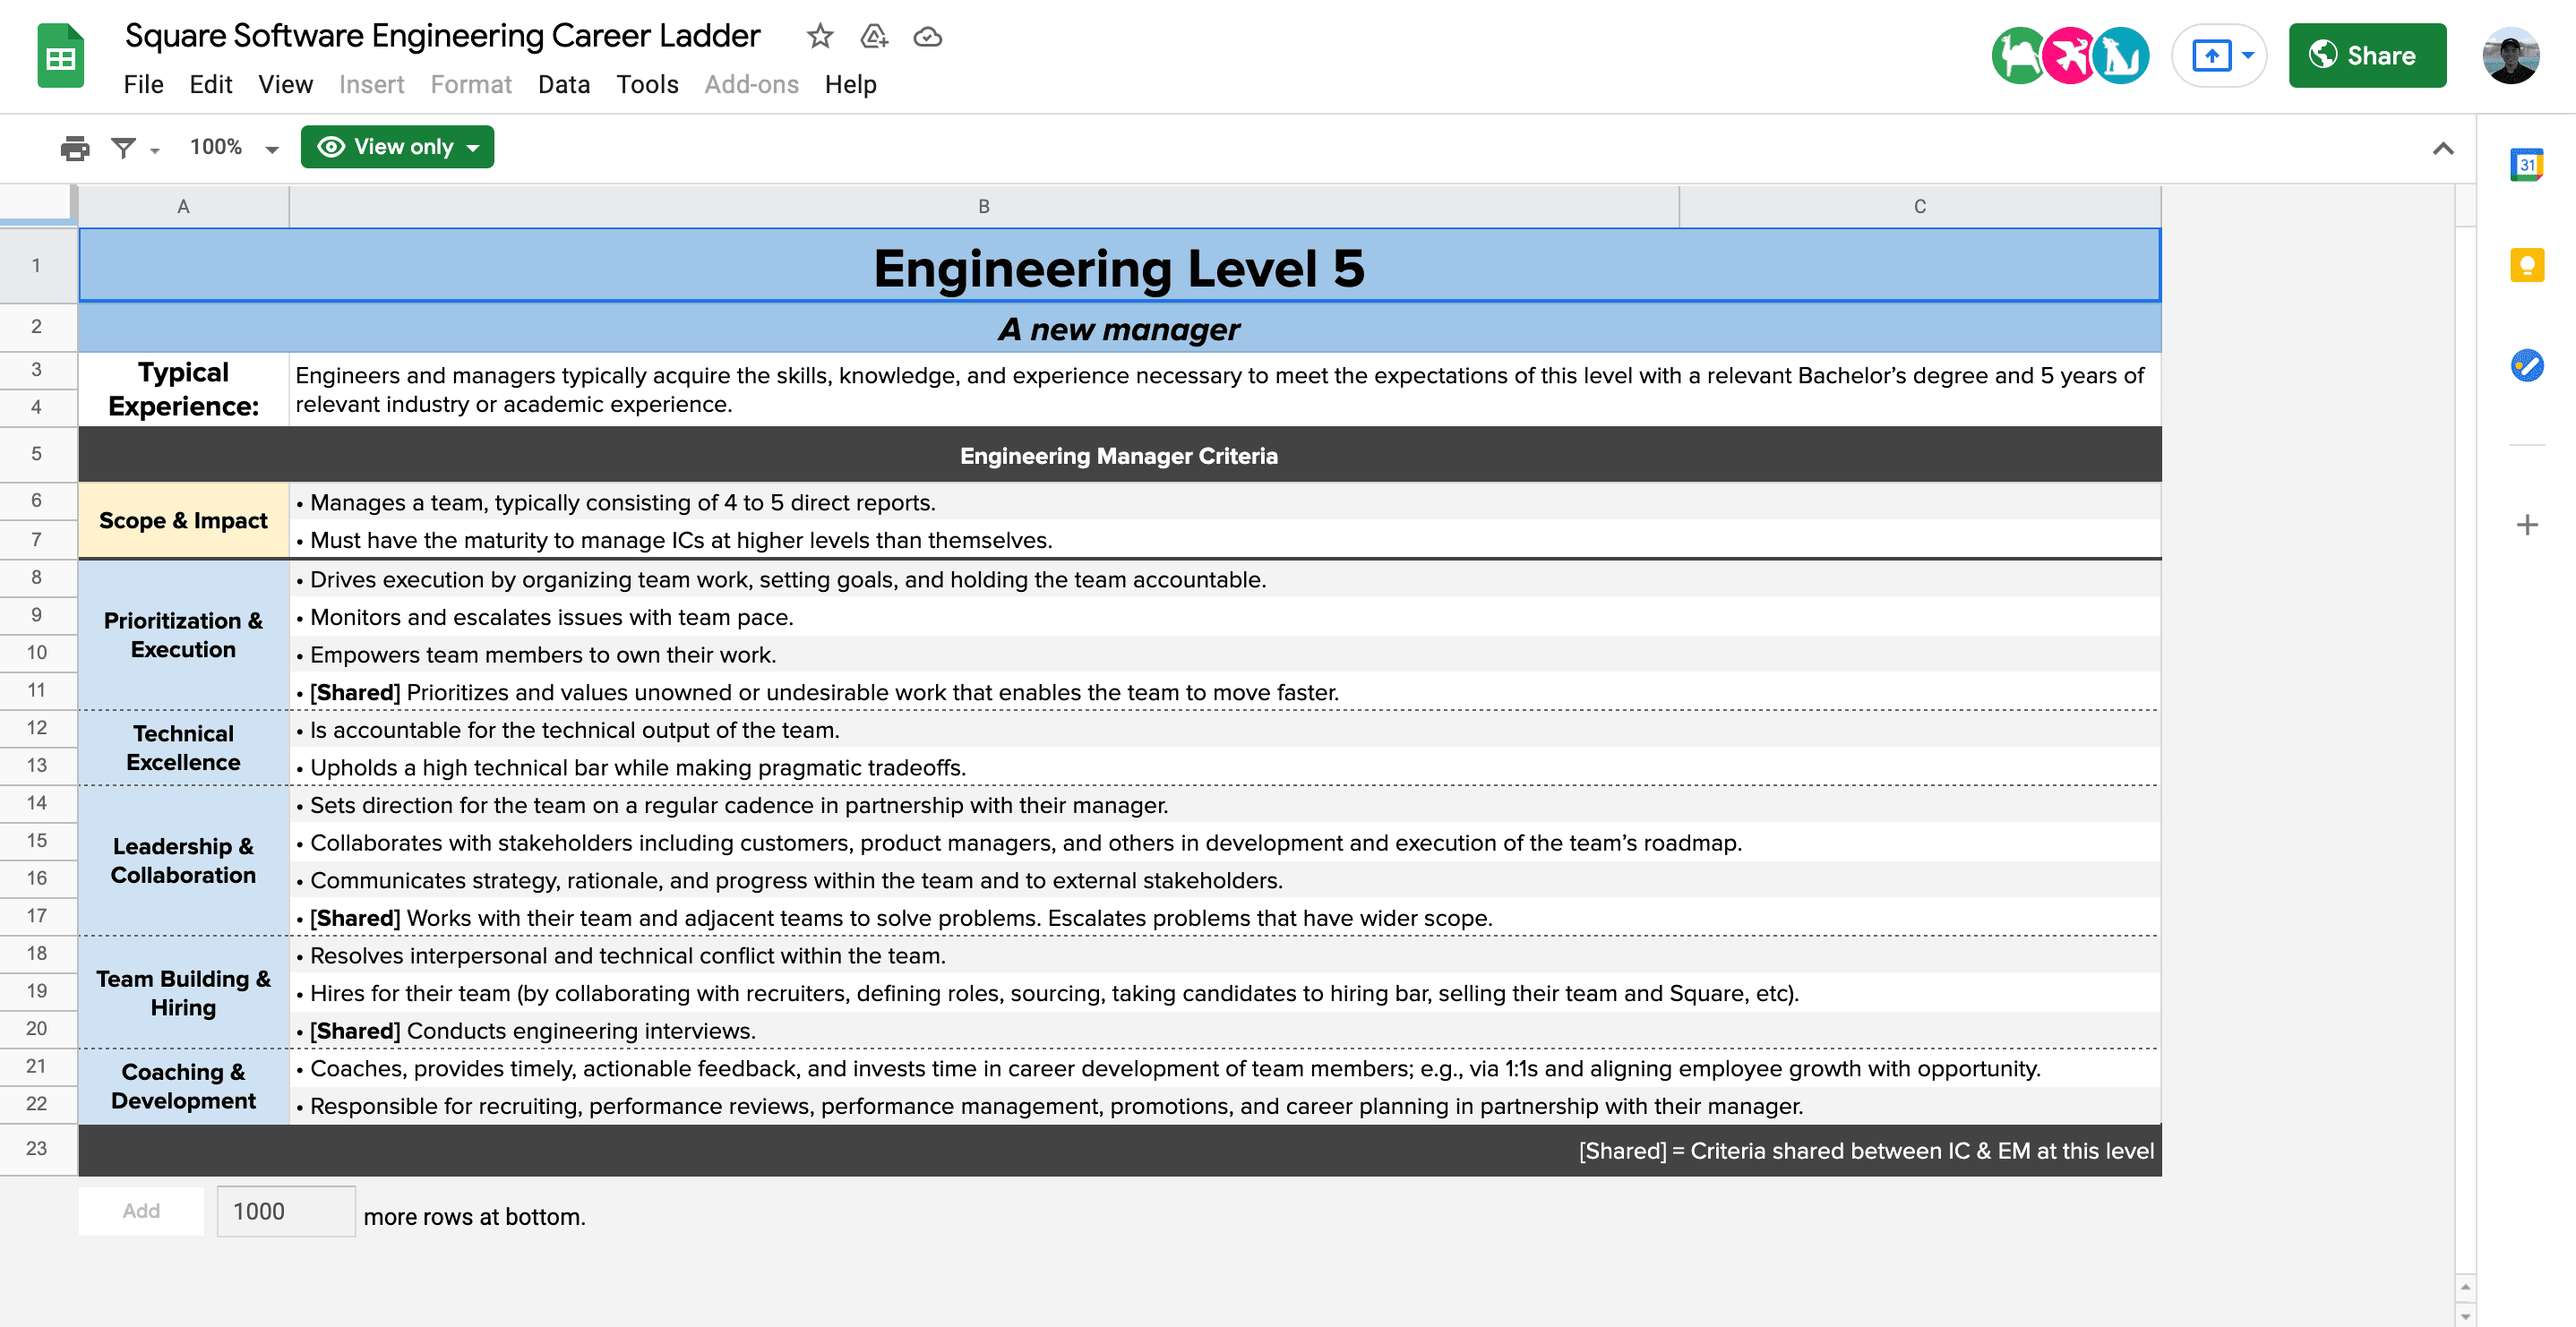Image resolution: width=2576 pixels, height=1327 pixels.
Task: Click the green Share button
Action: [x=2366, y=56]
